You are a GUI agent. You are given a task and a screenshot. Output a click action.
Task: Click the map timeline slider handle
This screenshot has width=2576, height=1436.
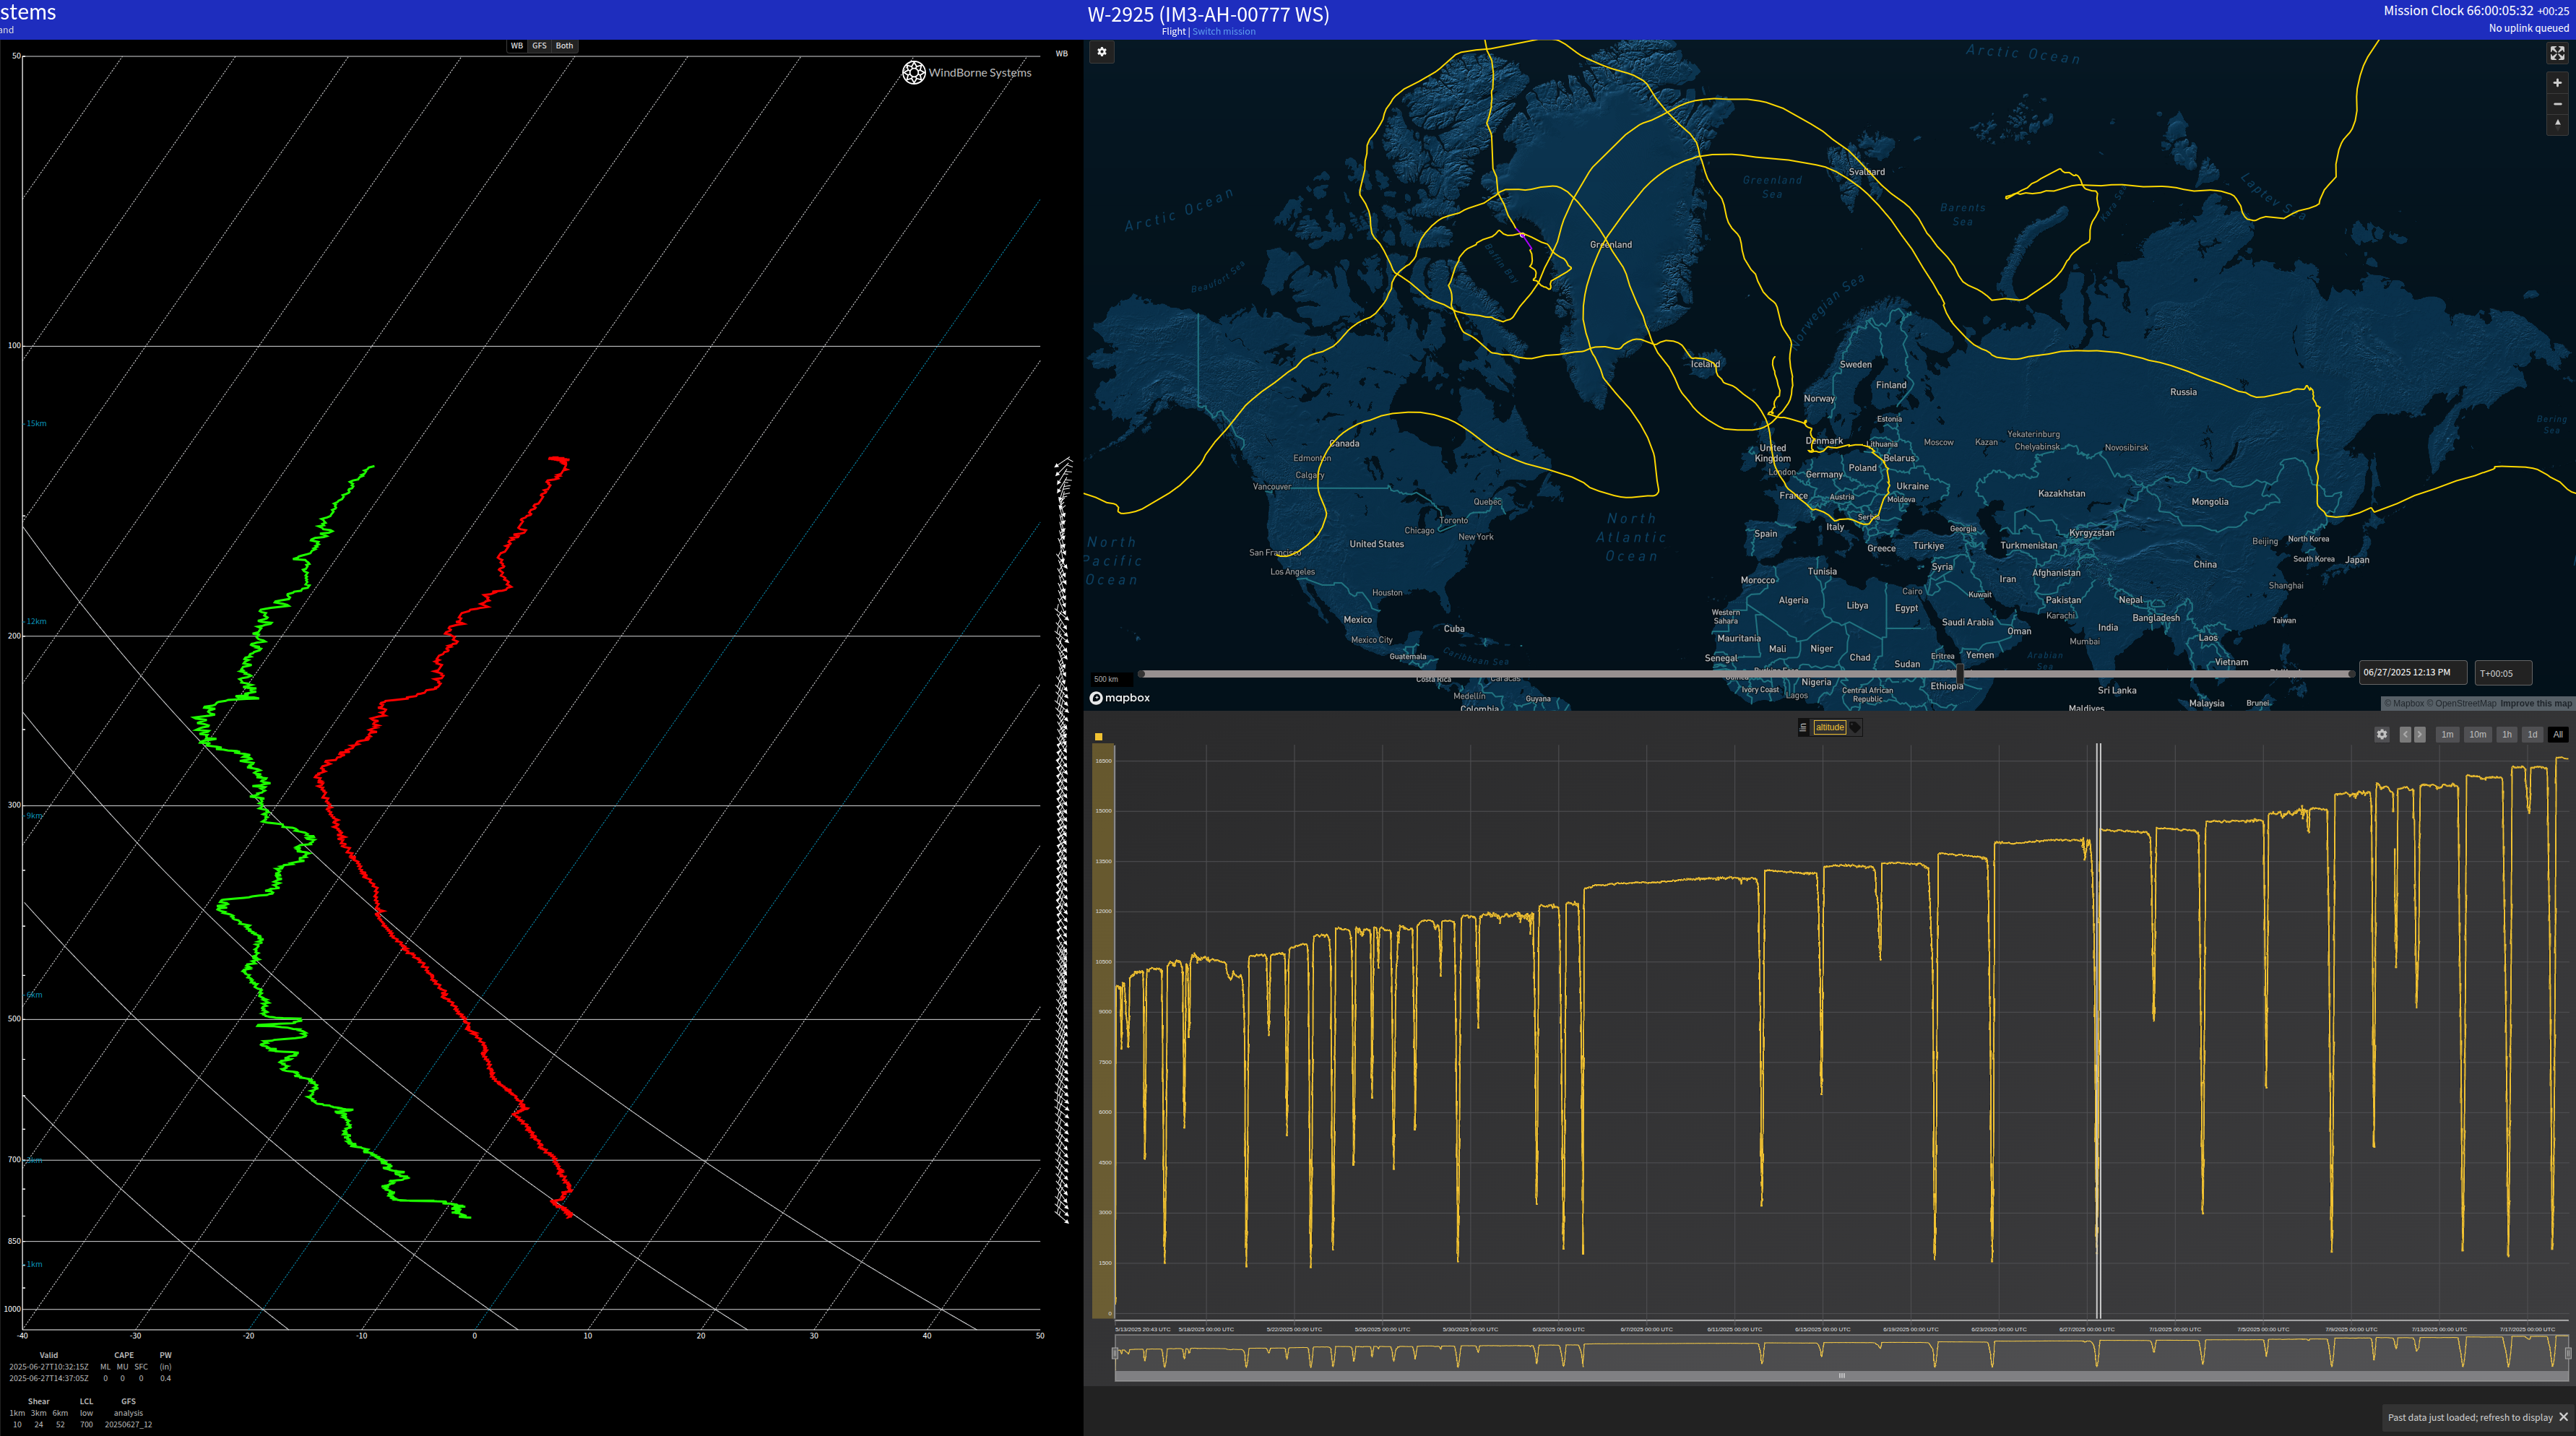click(1959, 673)
